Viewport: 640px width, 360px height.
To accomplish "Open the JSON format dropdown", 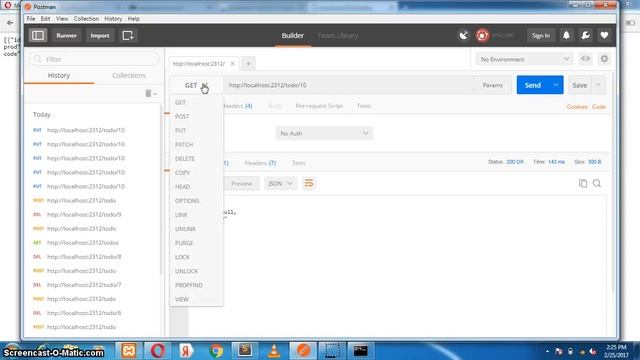I will (x=280, y=184).
